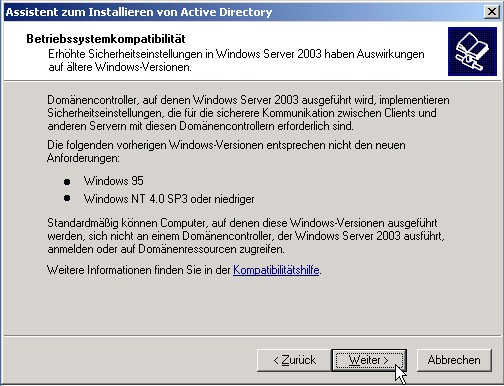Screen dimensions: 504x386
Task: Click the empty gray area below the link
Action: pos(252,305)
